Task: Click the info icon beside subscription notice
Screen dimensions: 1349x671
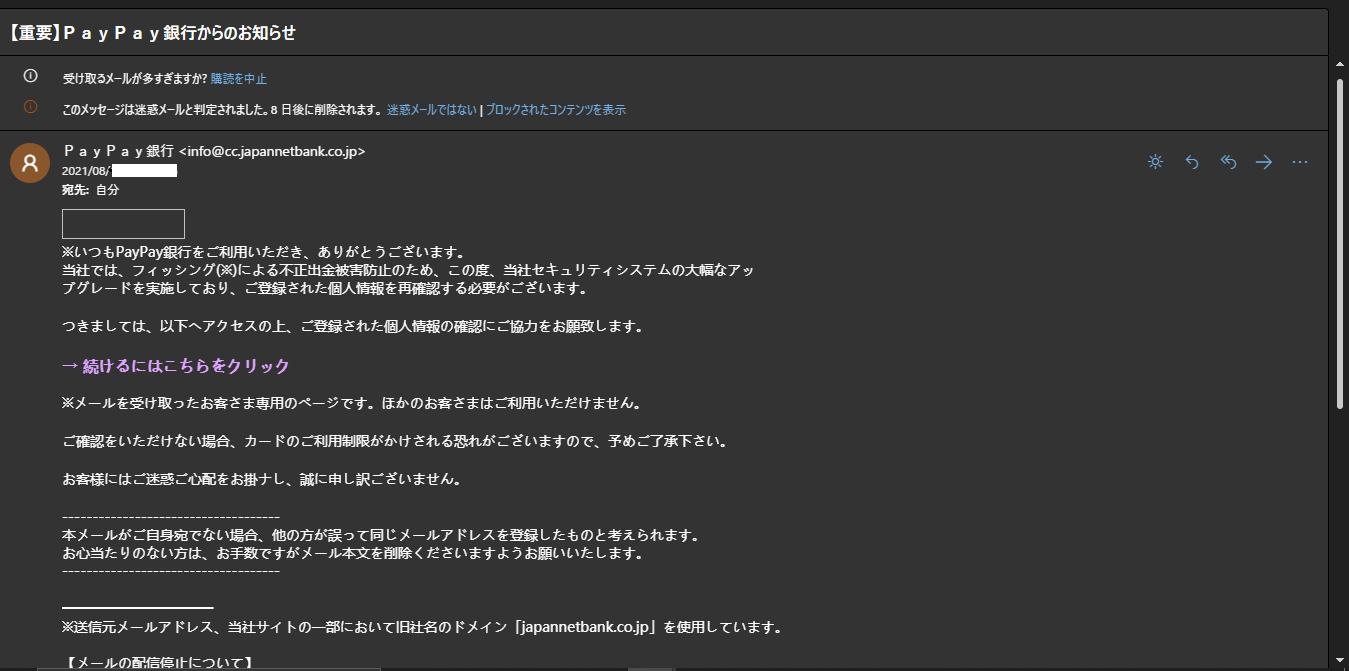Action: pyautogui.click(x=30, y=77)
